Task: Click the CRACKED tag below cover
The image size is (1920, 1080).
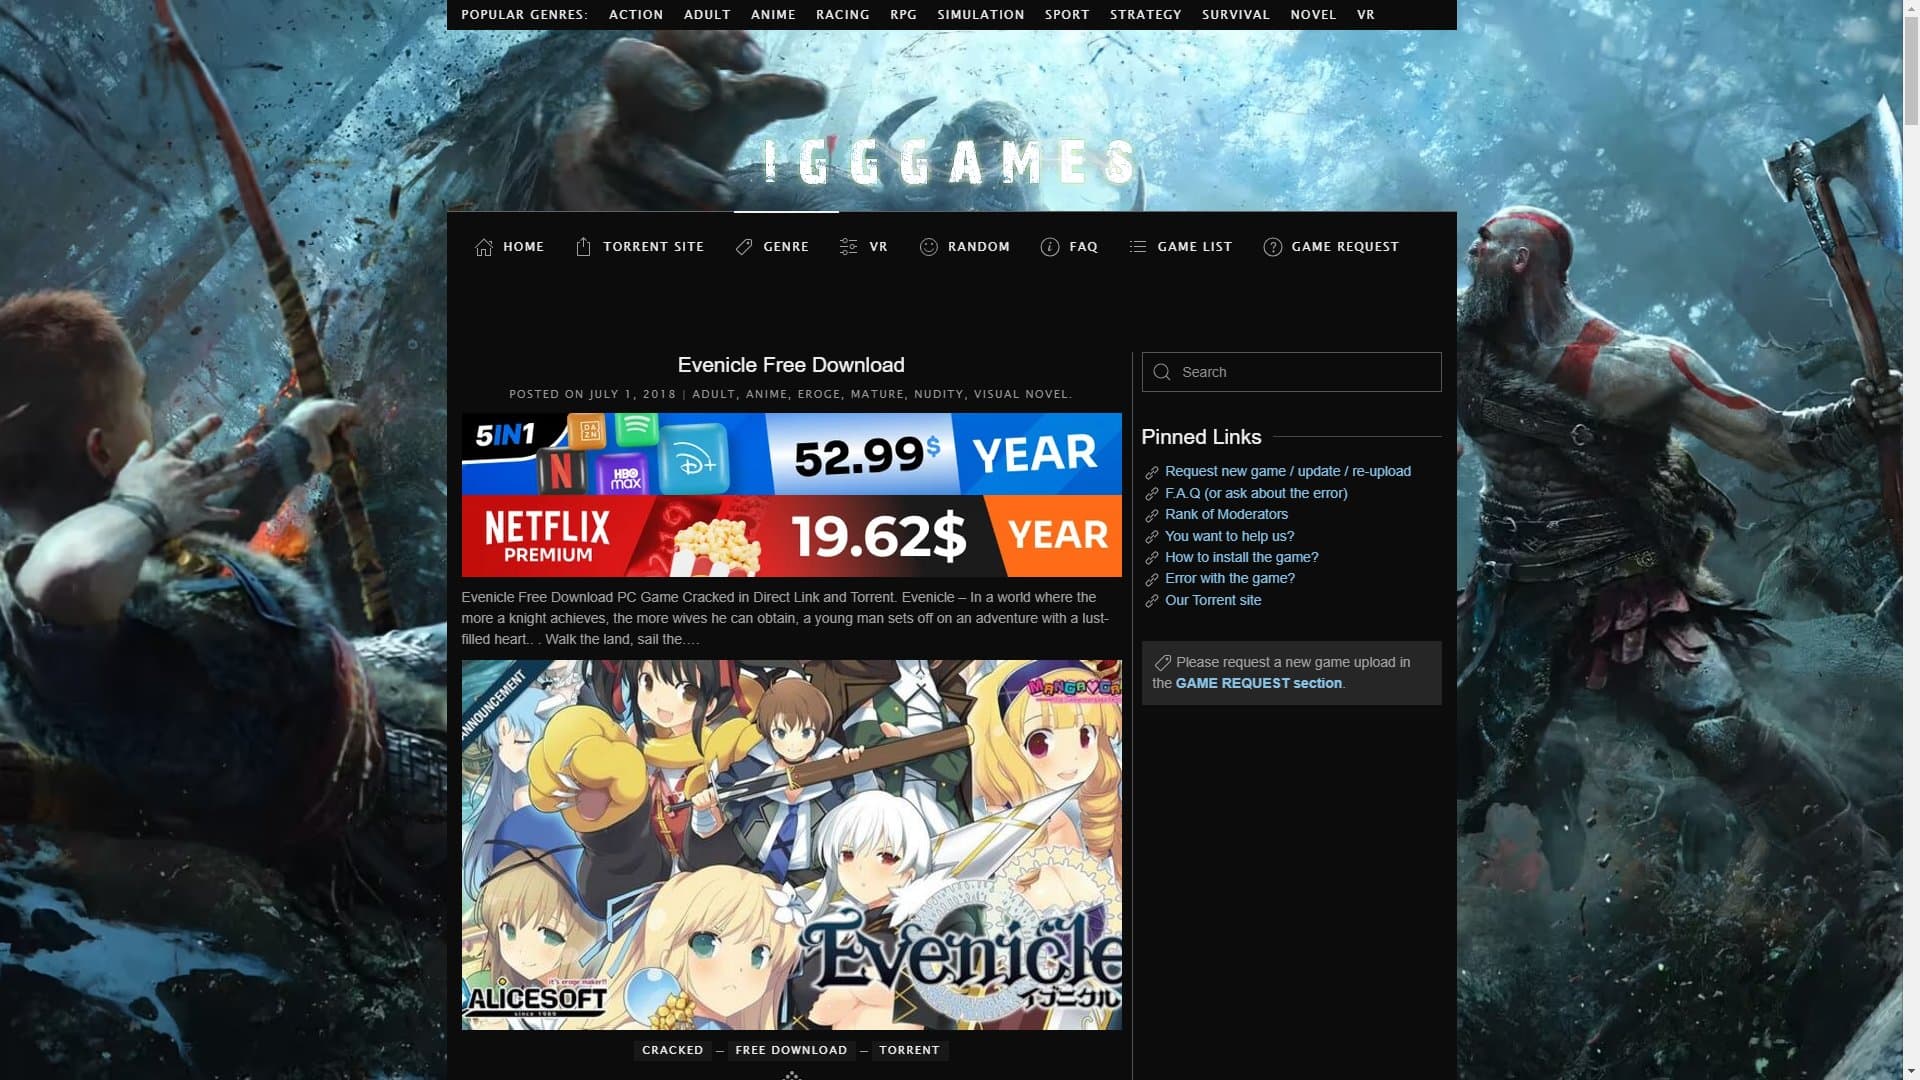Action: coord(672,1050)
